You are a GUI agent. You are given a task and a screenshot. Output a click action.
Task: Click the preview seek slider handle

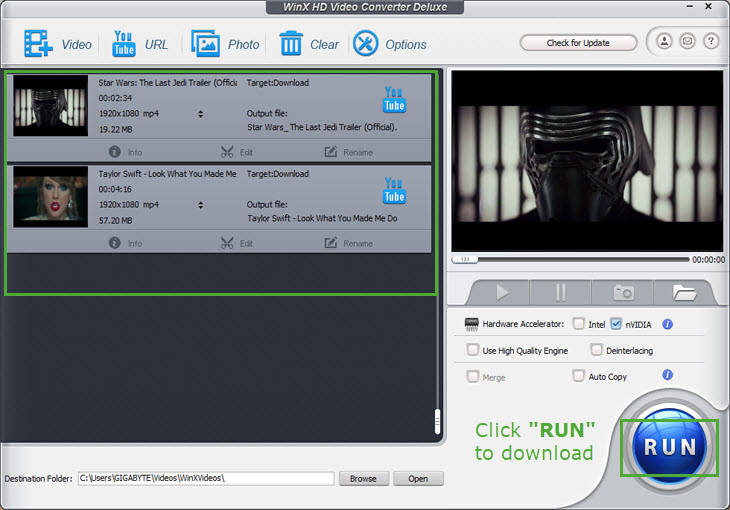coord(465,259)
